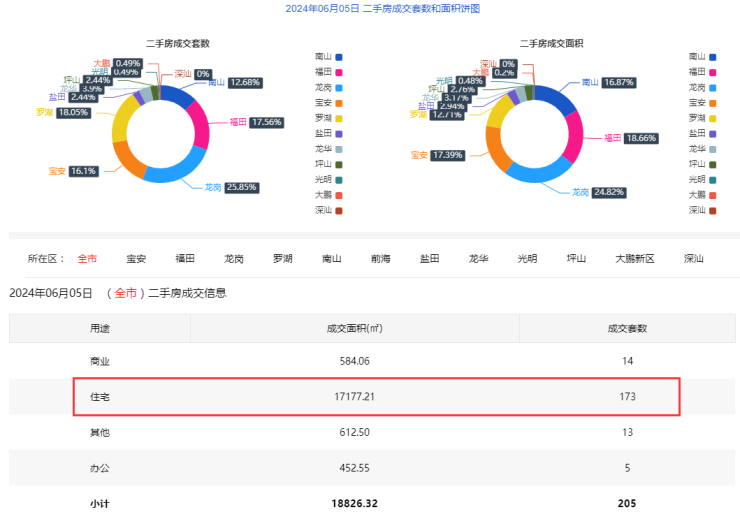Click the 龙岗 25.85% label in 成交套数 chart
The image size is (740, 526).
[232, 187]
